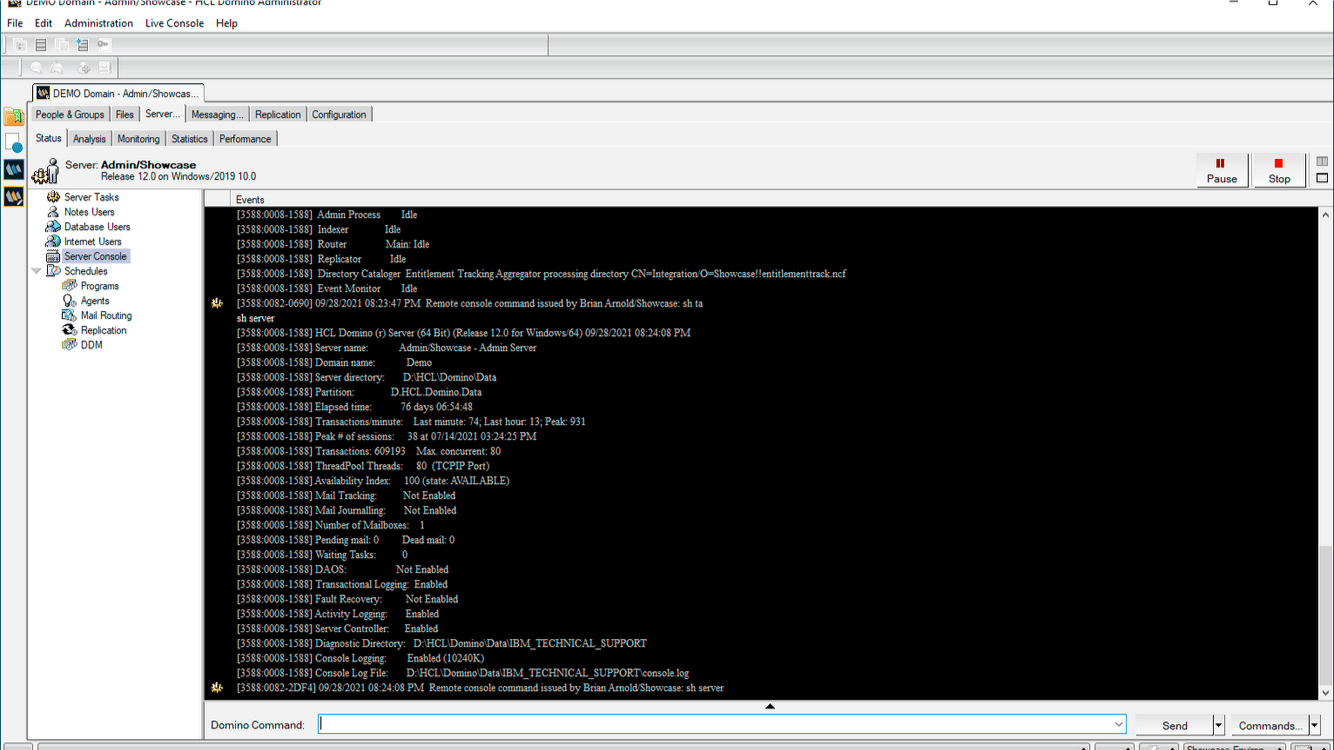The width and height of the screenshot is (1334, 750).
Task: Select Mail Routing under Schedules
Action: tap(105, 316)
